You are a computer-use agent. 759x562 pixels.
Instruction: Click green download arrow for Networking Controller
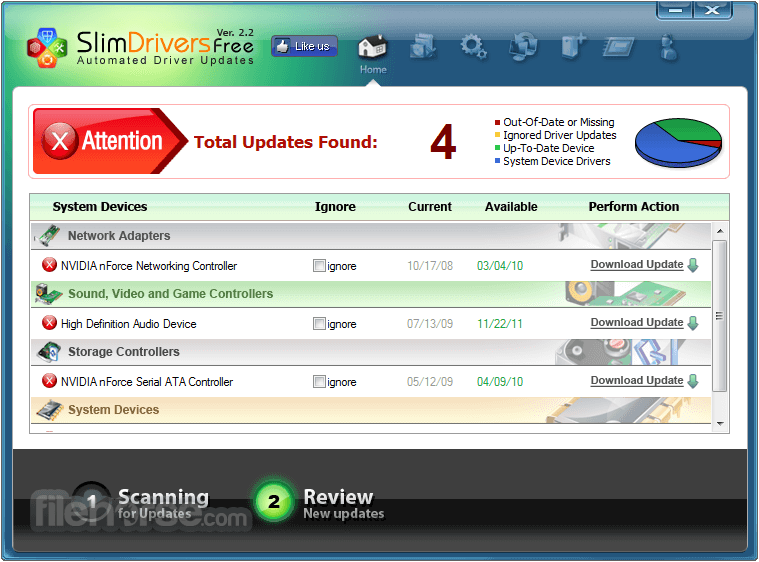(x=693, y=265)
